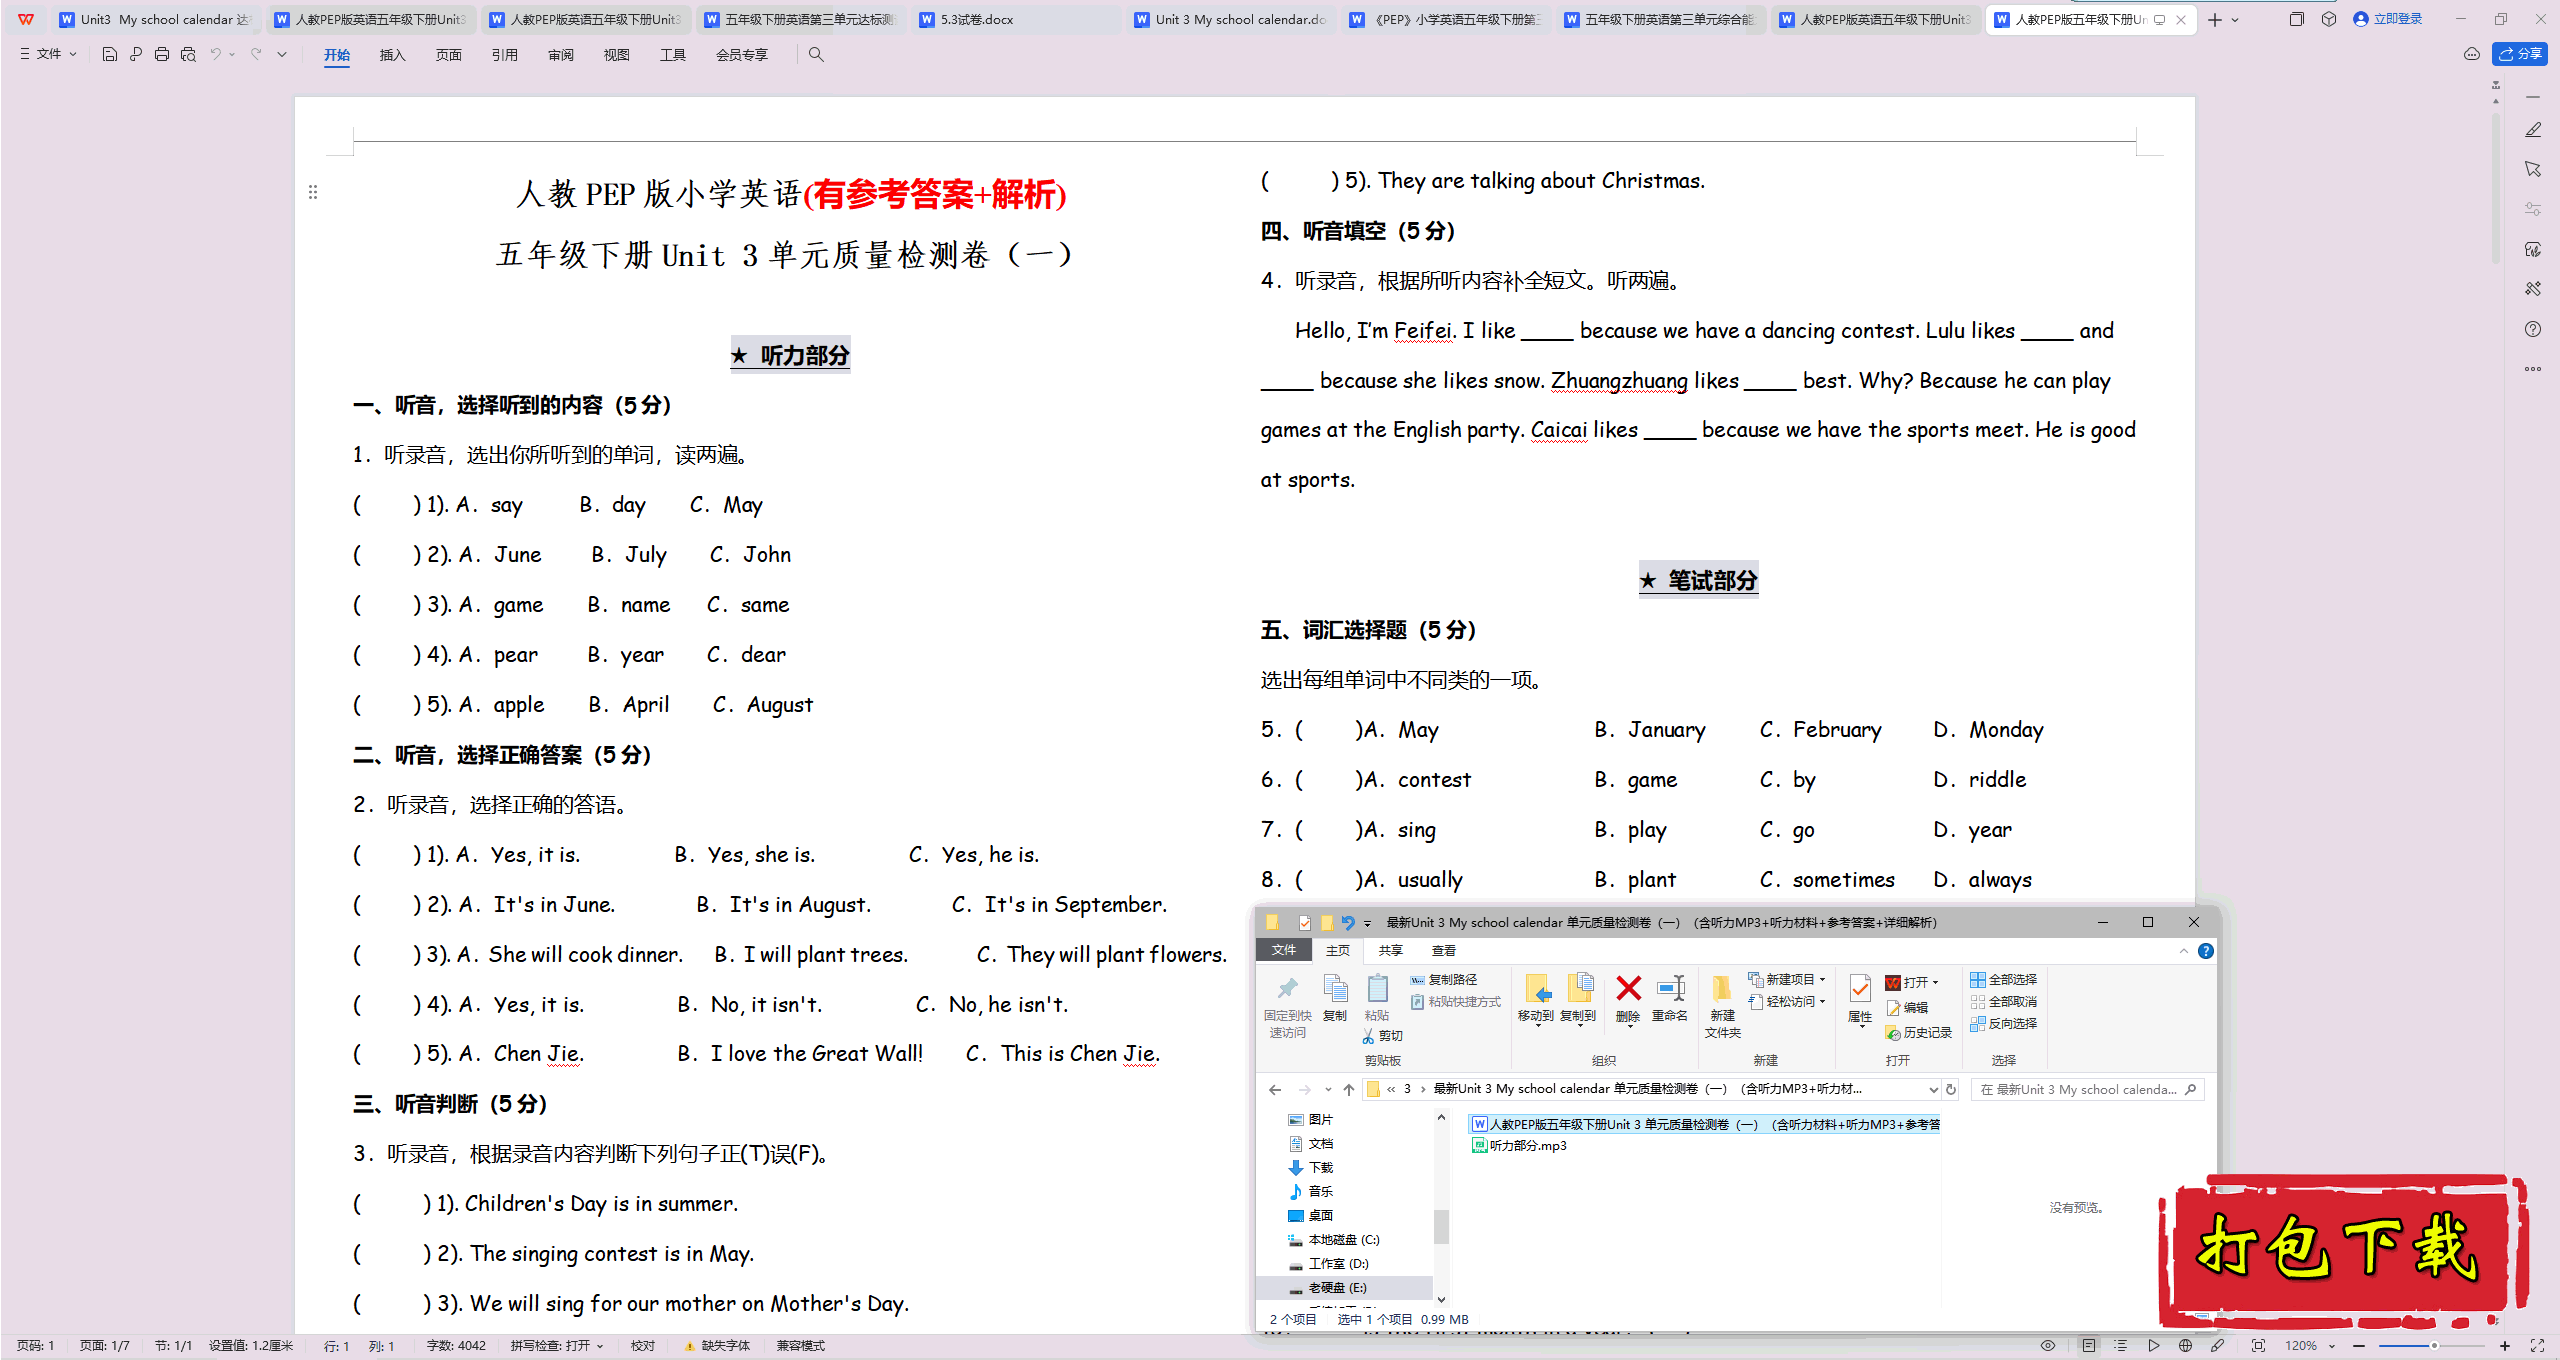The width and height of the screenshot is (2560, 1360).
Task: Click the Explorer search input field
Action: 2088,1090
